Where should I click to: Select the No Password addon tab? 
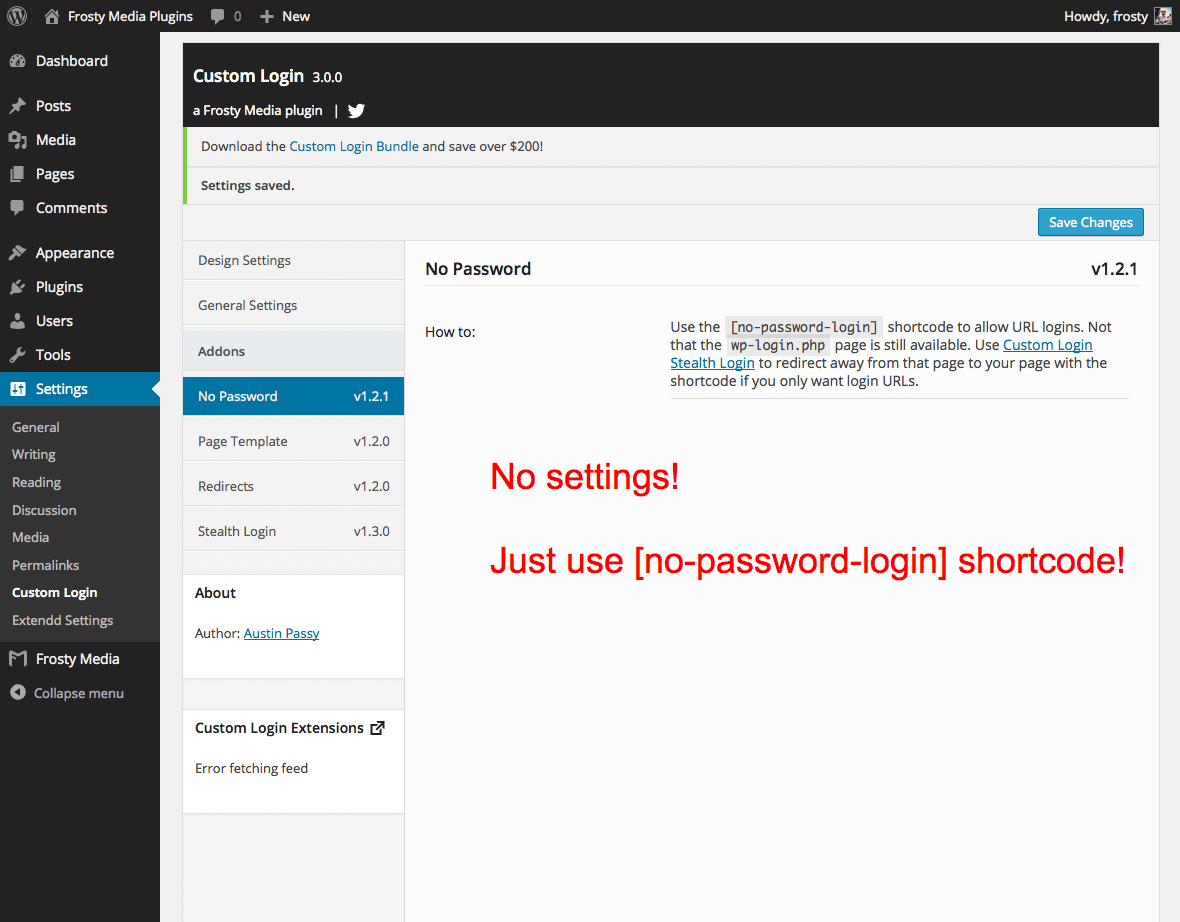293,396
